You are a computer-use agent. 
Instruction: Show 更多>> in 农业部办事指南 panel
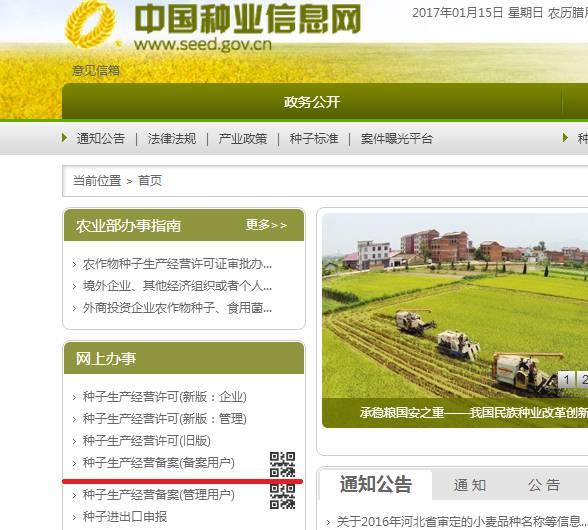point(266,225)
